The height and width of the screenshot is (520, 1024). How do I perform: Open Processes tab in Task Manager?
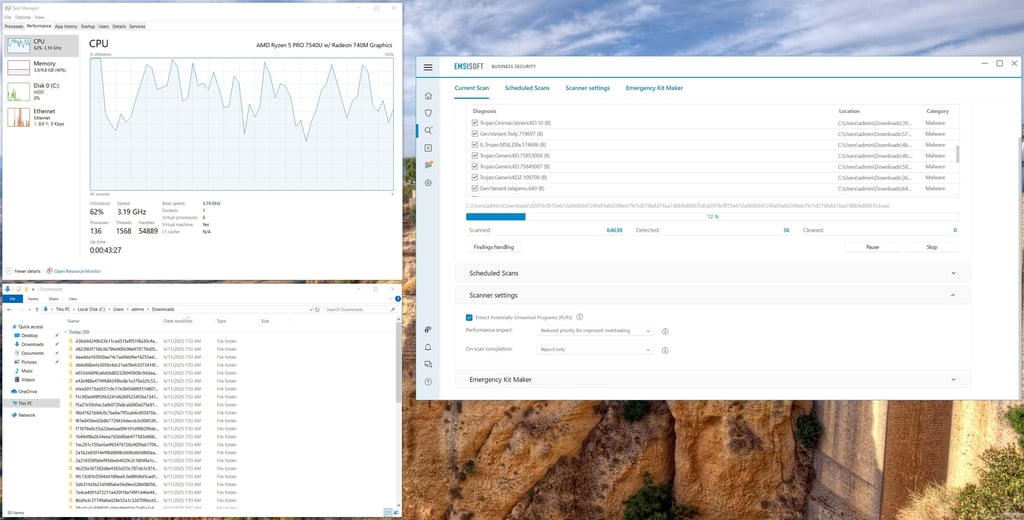(x=14, y=27)
